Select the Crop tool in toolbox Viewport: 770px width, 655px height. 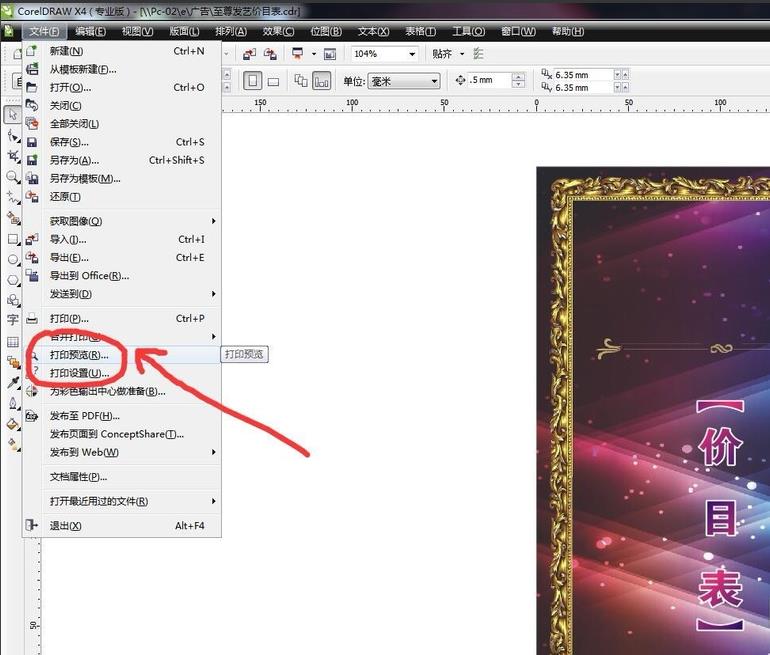point(13,156)
